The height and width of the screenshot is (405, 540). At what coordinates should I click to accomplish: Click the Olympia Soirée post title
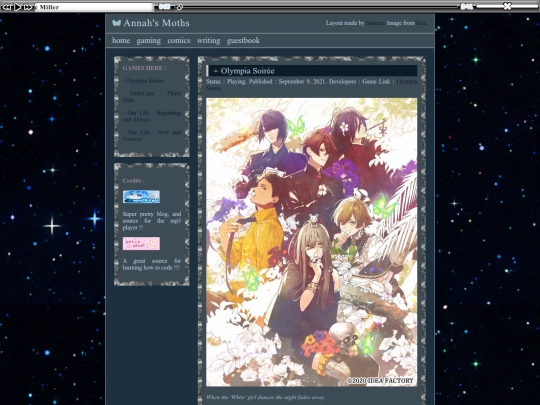coord(247,71)
